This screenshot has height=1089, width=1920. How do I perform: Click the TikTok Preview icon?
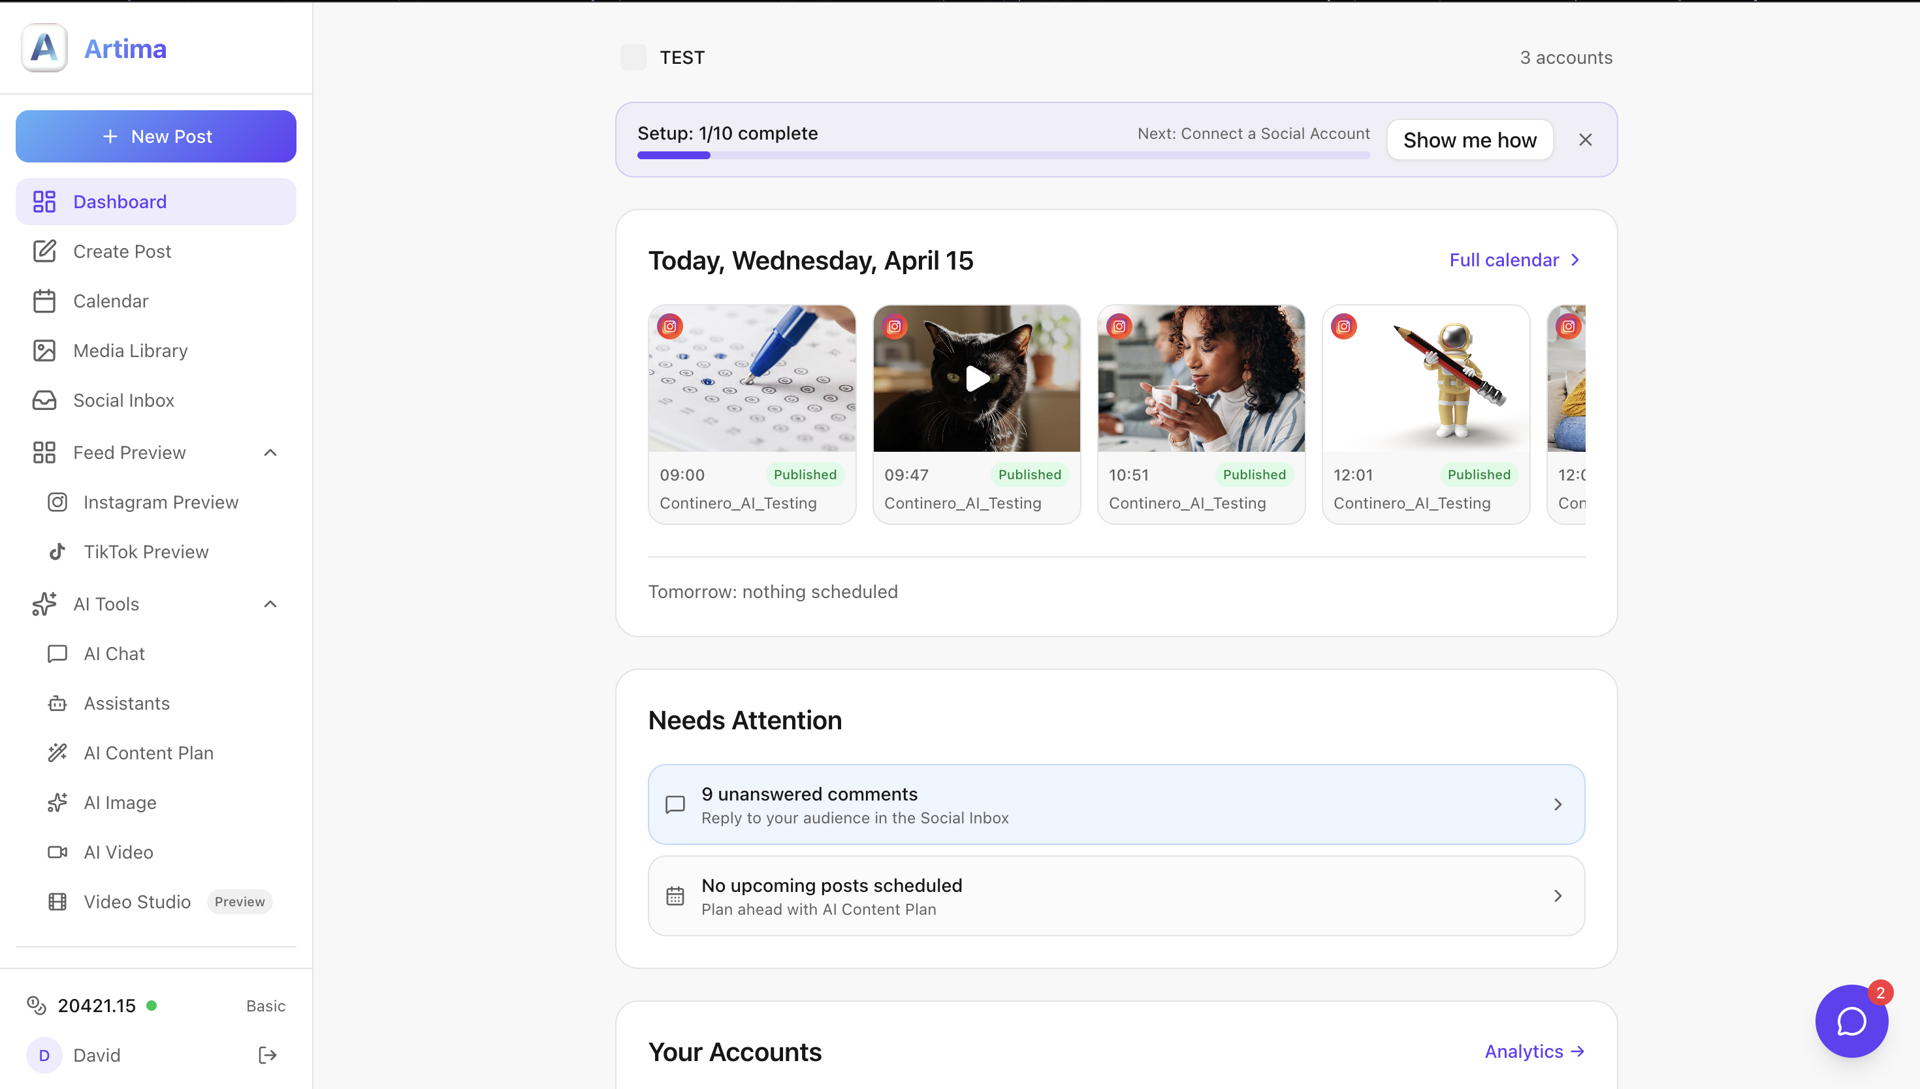58,552
